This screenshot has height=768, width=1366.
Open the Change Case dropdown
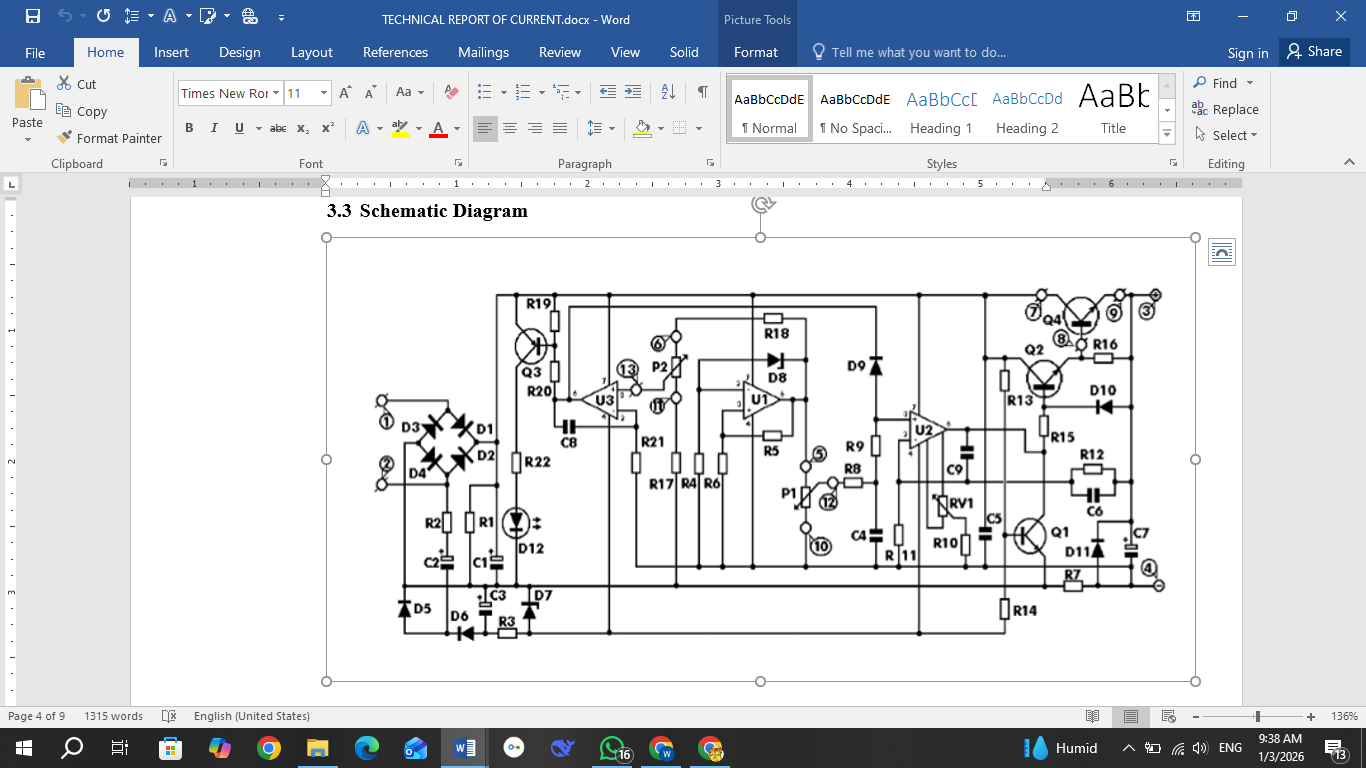coord(410,92)
